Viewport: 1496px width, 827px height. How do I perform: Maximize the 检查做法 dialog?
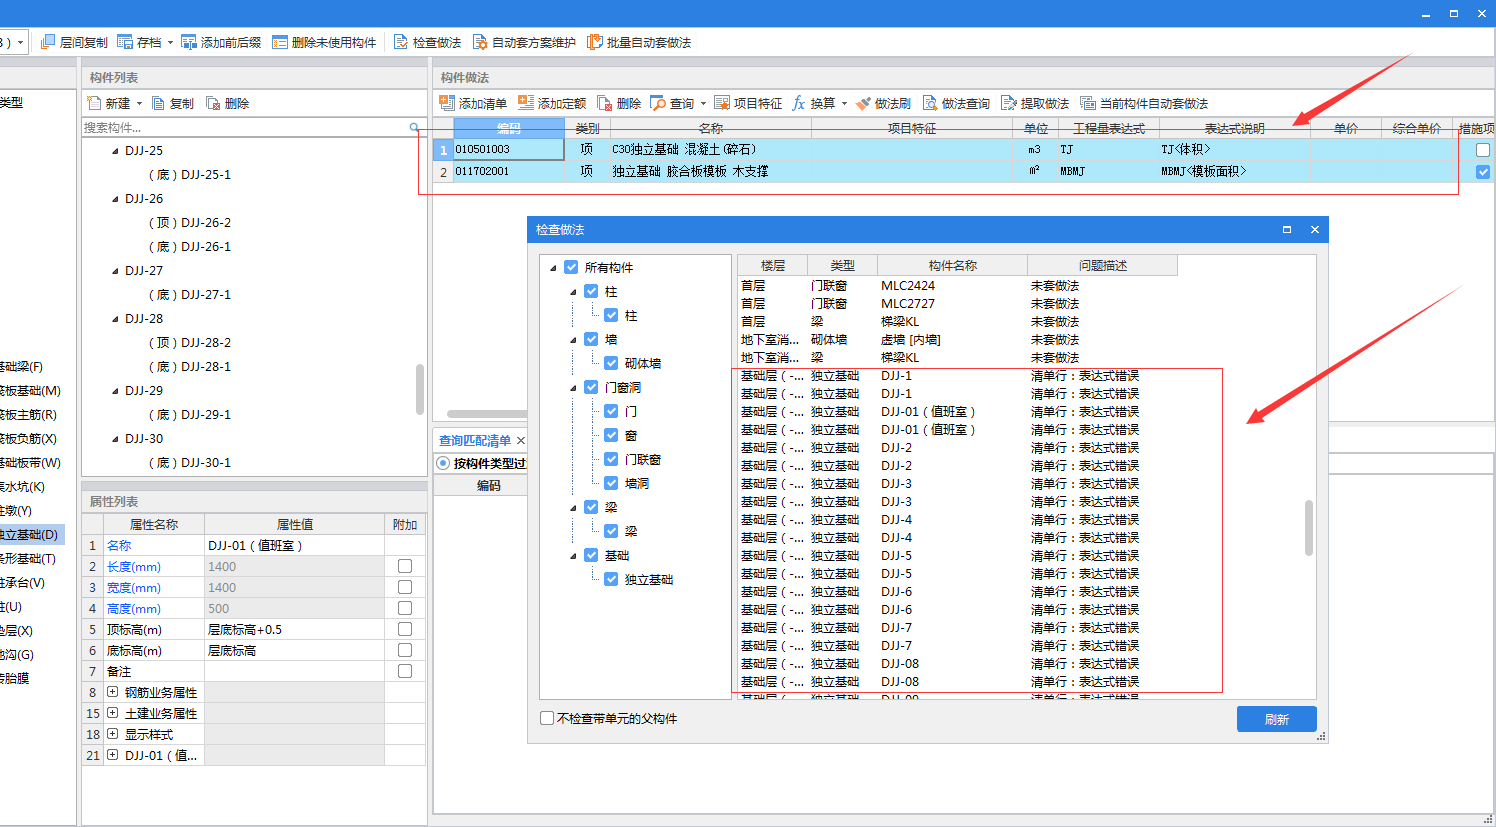(1287, 229)
